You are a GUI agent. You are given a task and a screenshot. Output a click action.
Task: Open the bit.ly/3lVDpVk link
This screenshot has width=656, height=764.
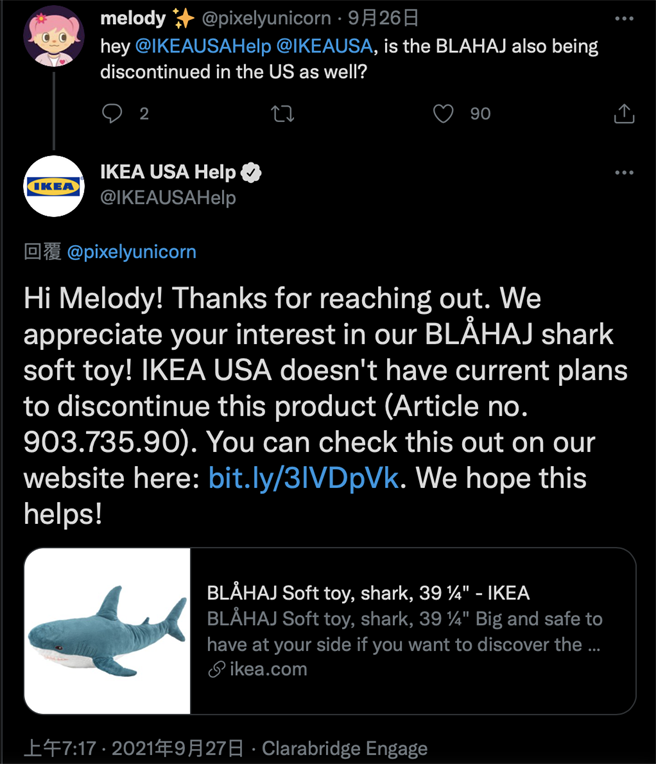click(x=304, y=478)
